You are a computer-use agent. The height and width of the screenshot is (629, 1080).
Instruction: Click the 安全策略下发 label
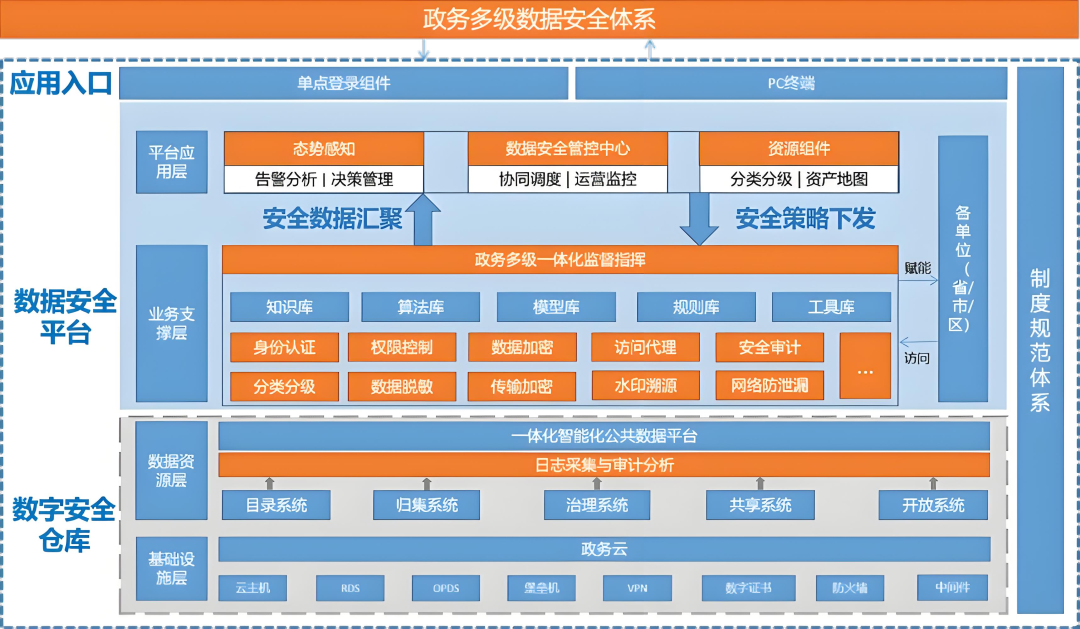(805, 218)
